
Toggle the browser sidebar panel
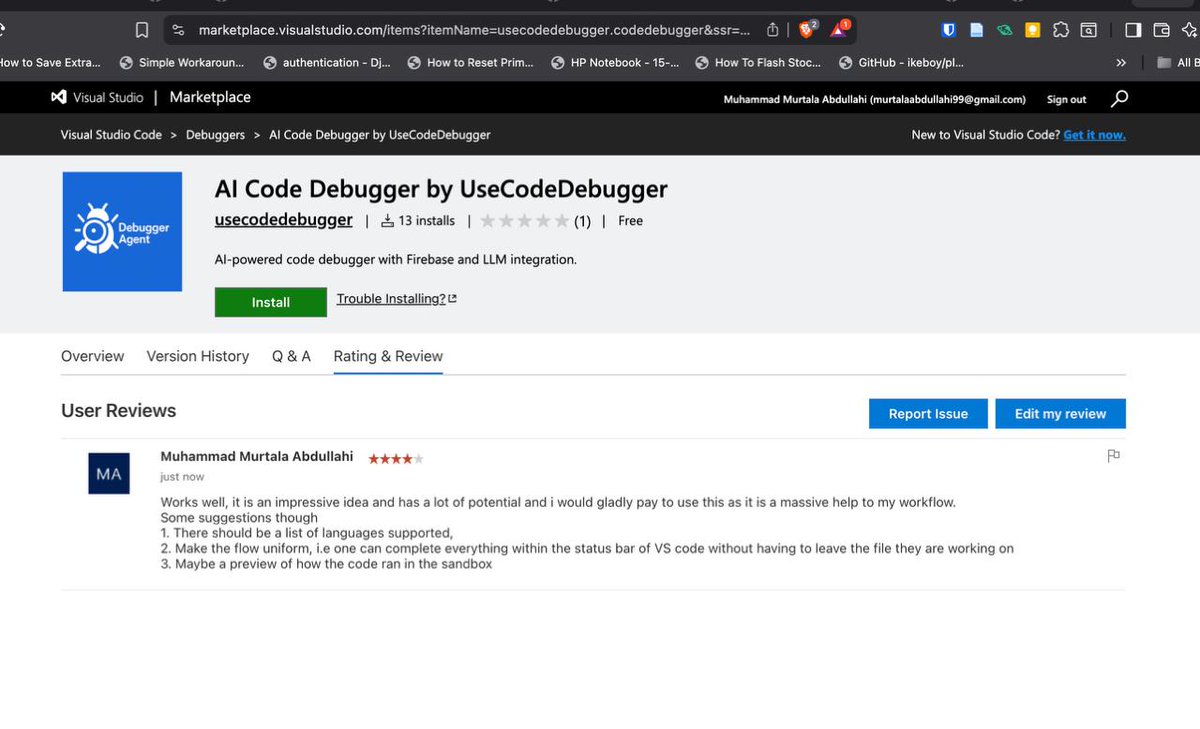tap(1133, 30)
